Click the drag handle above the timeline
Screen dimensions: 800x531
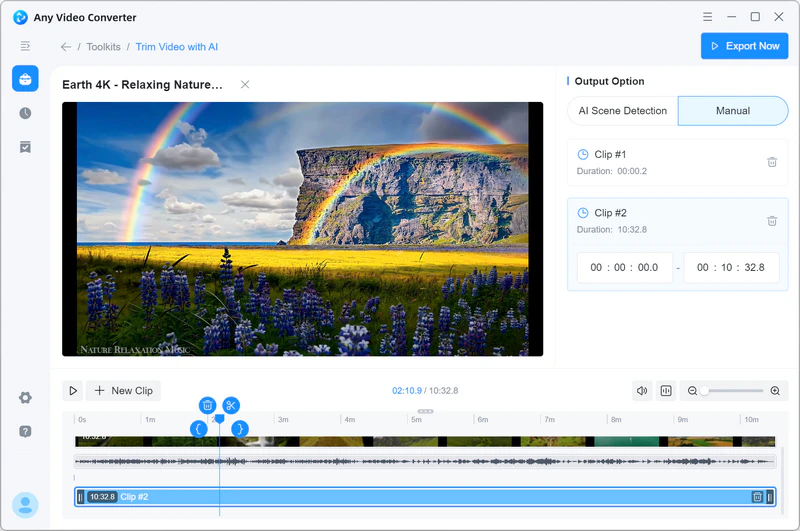coord(425,411)
